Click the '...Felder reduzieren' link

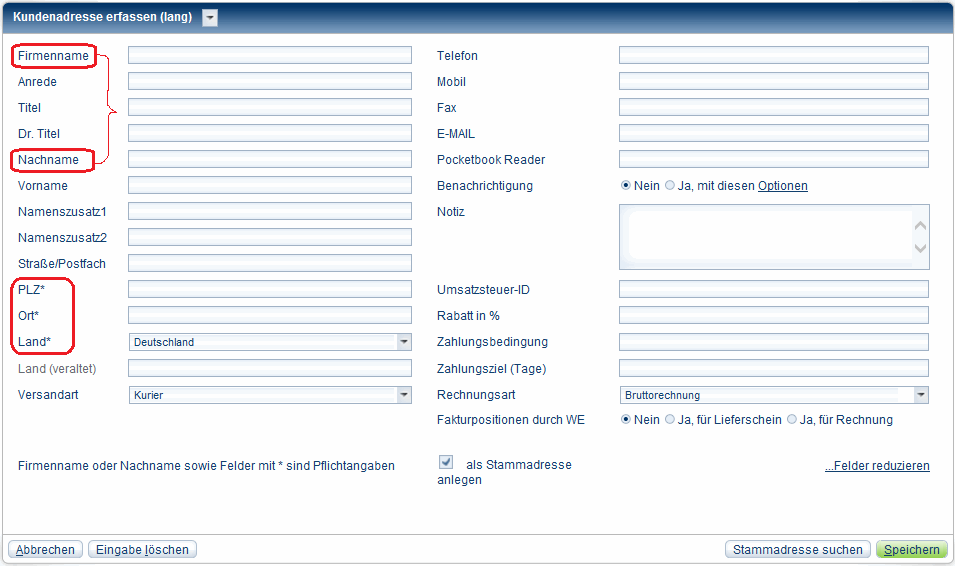[877, 466]
